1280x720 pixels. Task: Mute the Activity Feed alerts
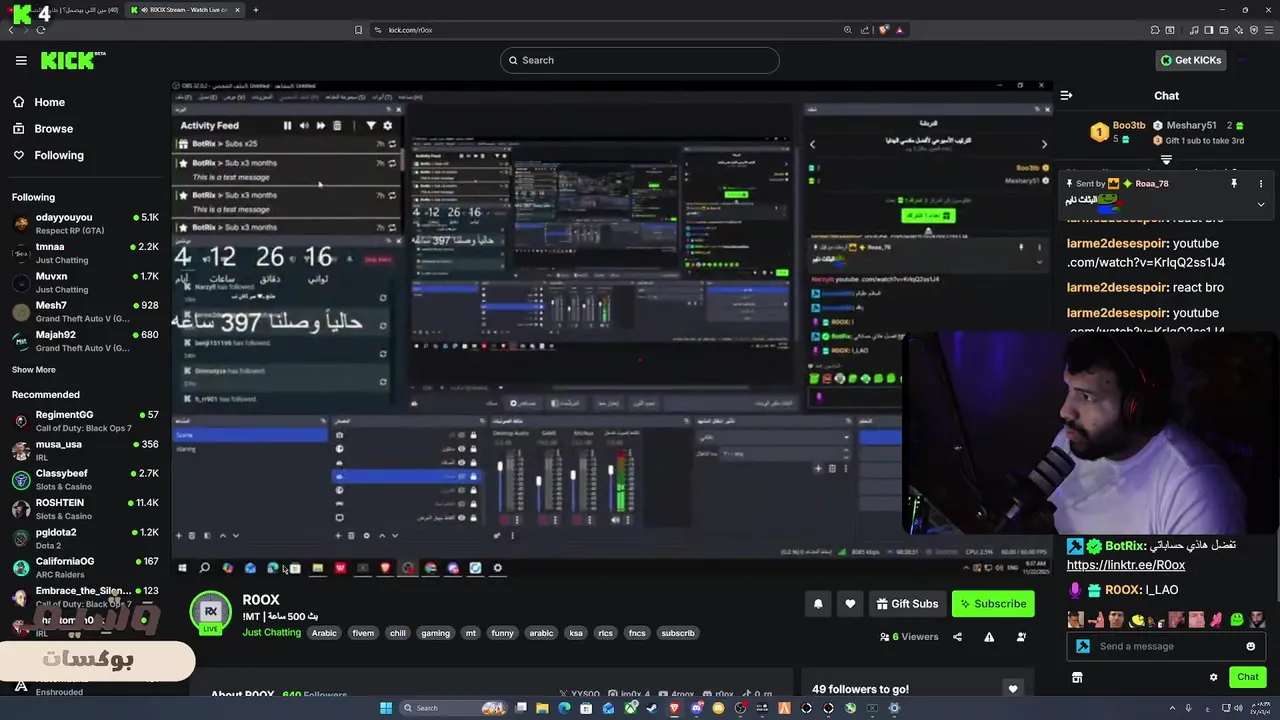pyautogui.click(x=304, y=126)
